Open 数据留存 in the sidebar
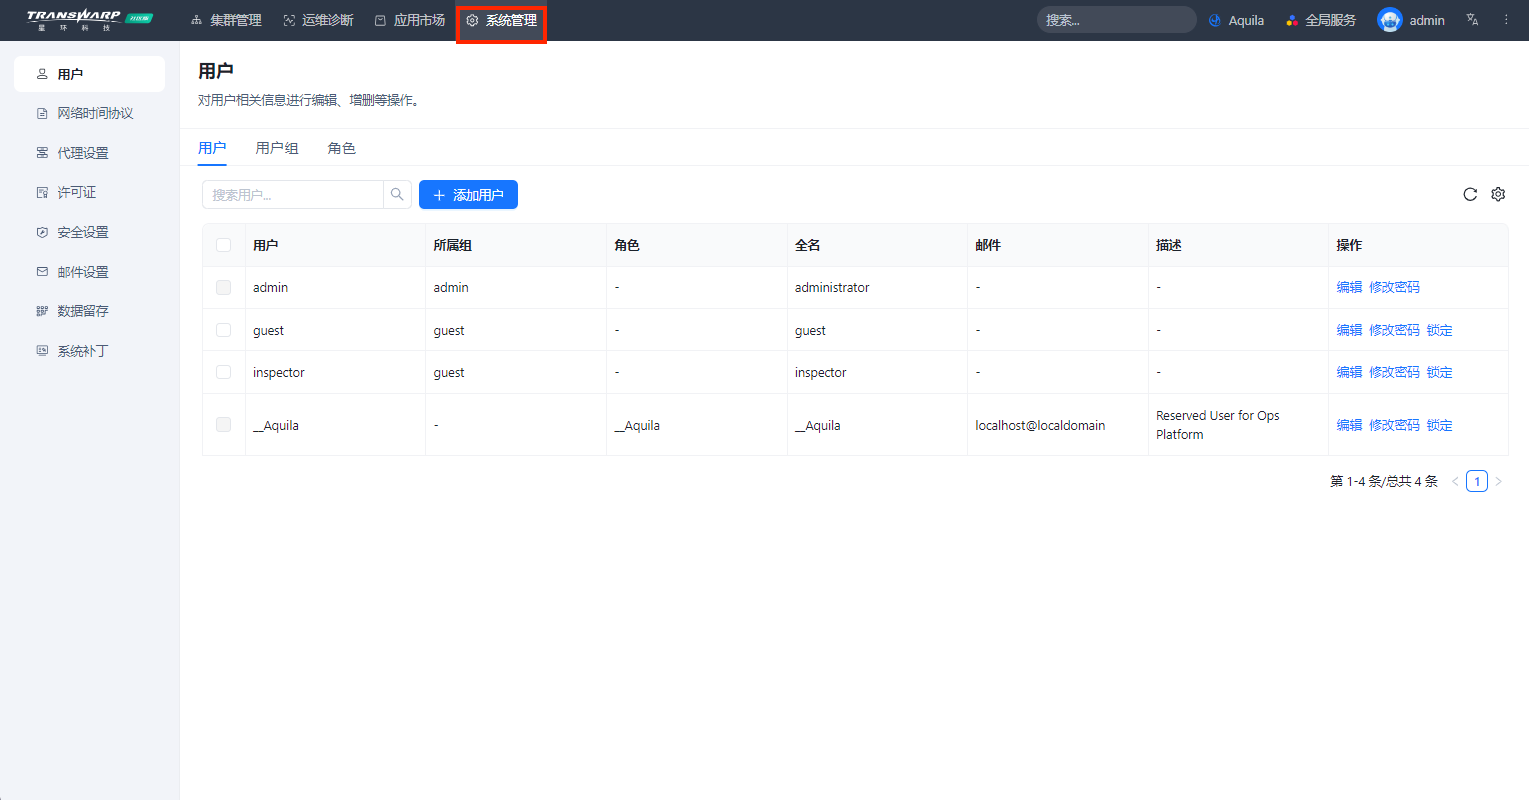The image size is (1529, 800). [89, 311]
